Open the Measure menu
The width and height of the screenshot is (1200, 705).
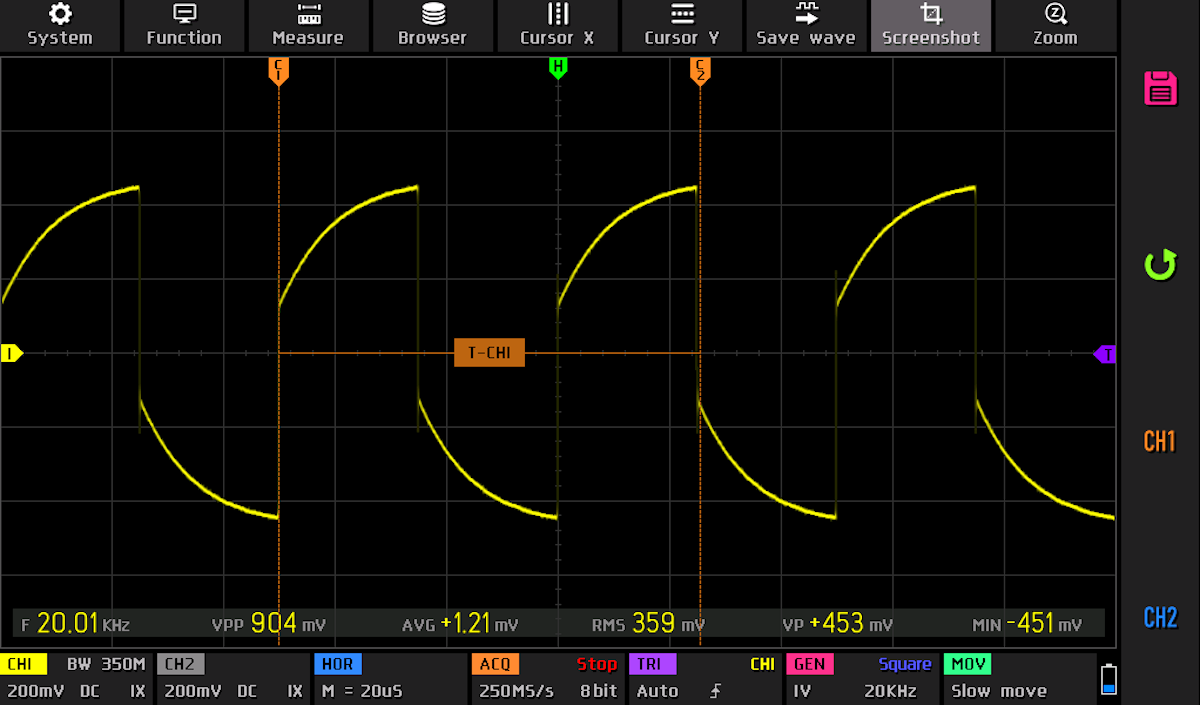pos(308,25)
